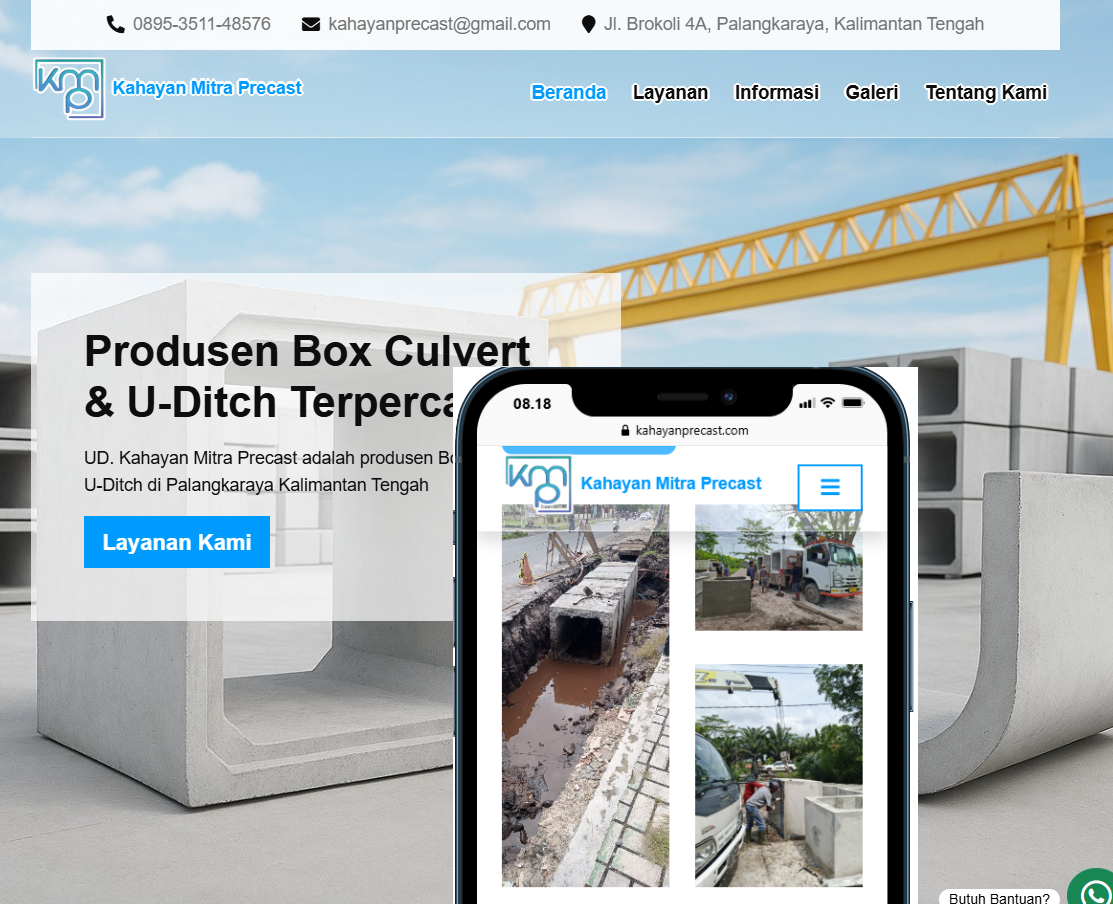Click the delivery truck photo in the phone mockup
Viewport: 1113px width, 904px height.
pyautogui.click(x=778, y=567)
